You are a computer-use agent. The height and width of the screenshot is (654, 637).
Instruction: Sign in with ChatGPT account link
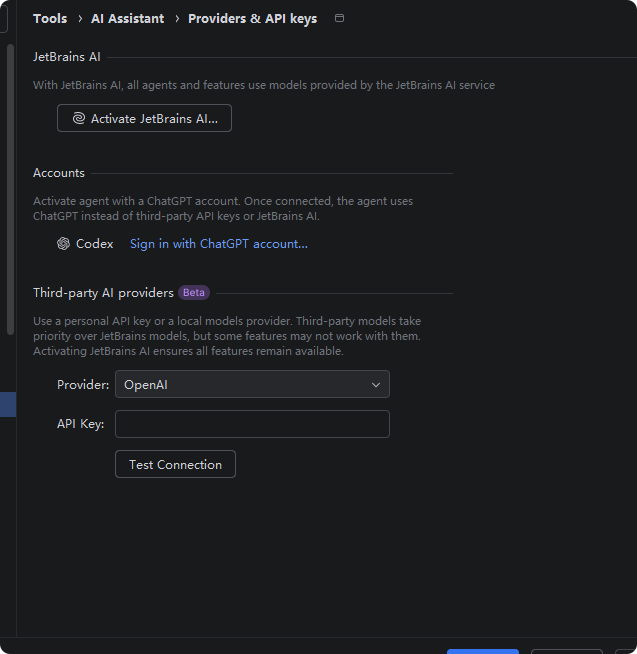219,244
